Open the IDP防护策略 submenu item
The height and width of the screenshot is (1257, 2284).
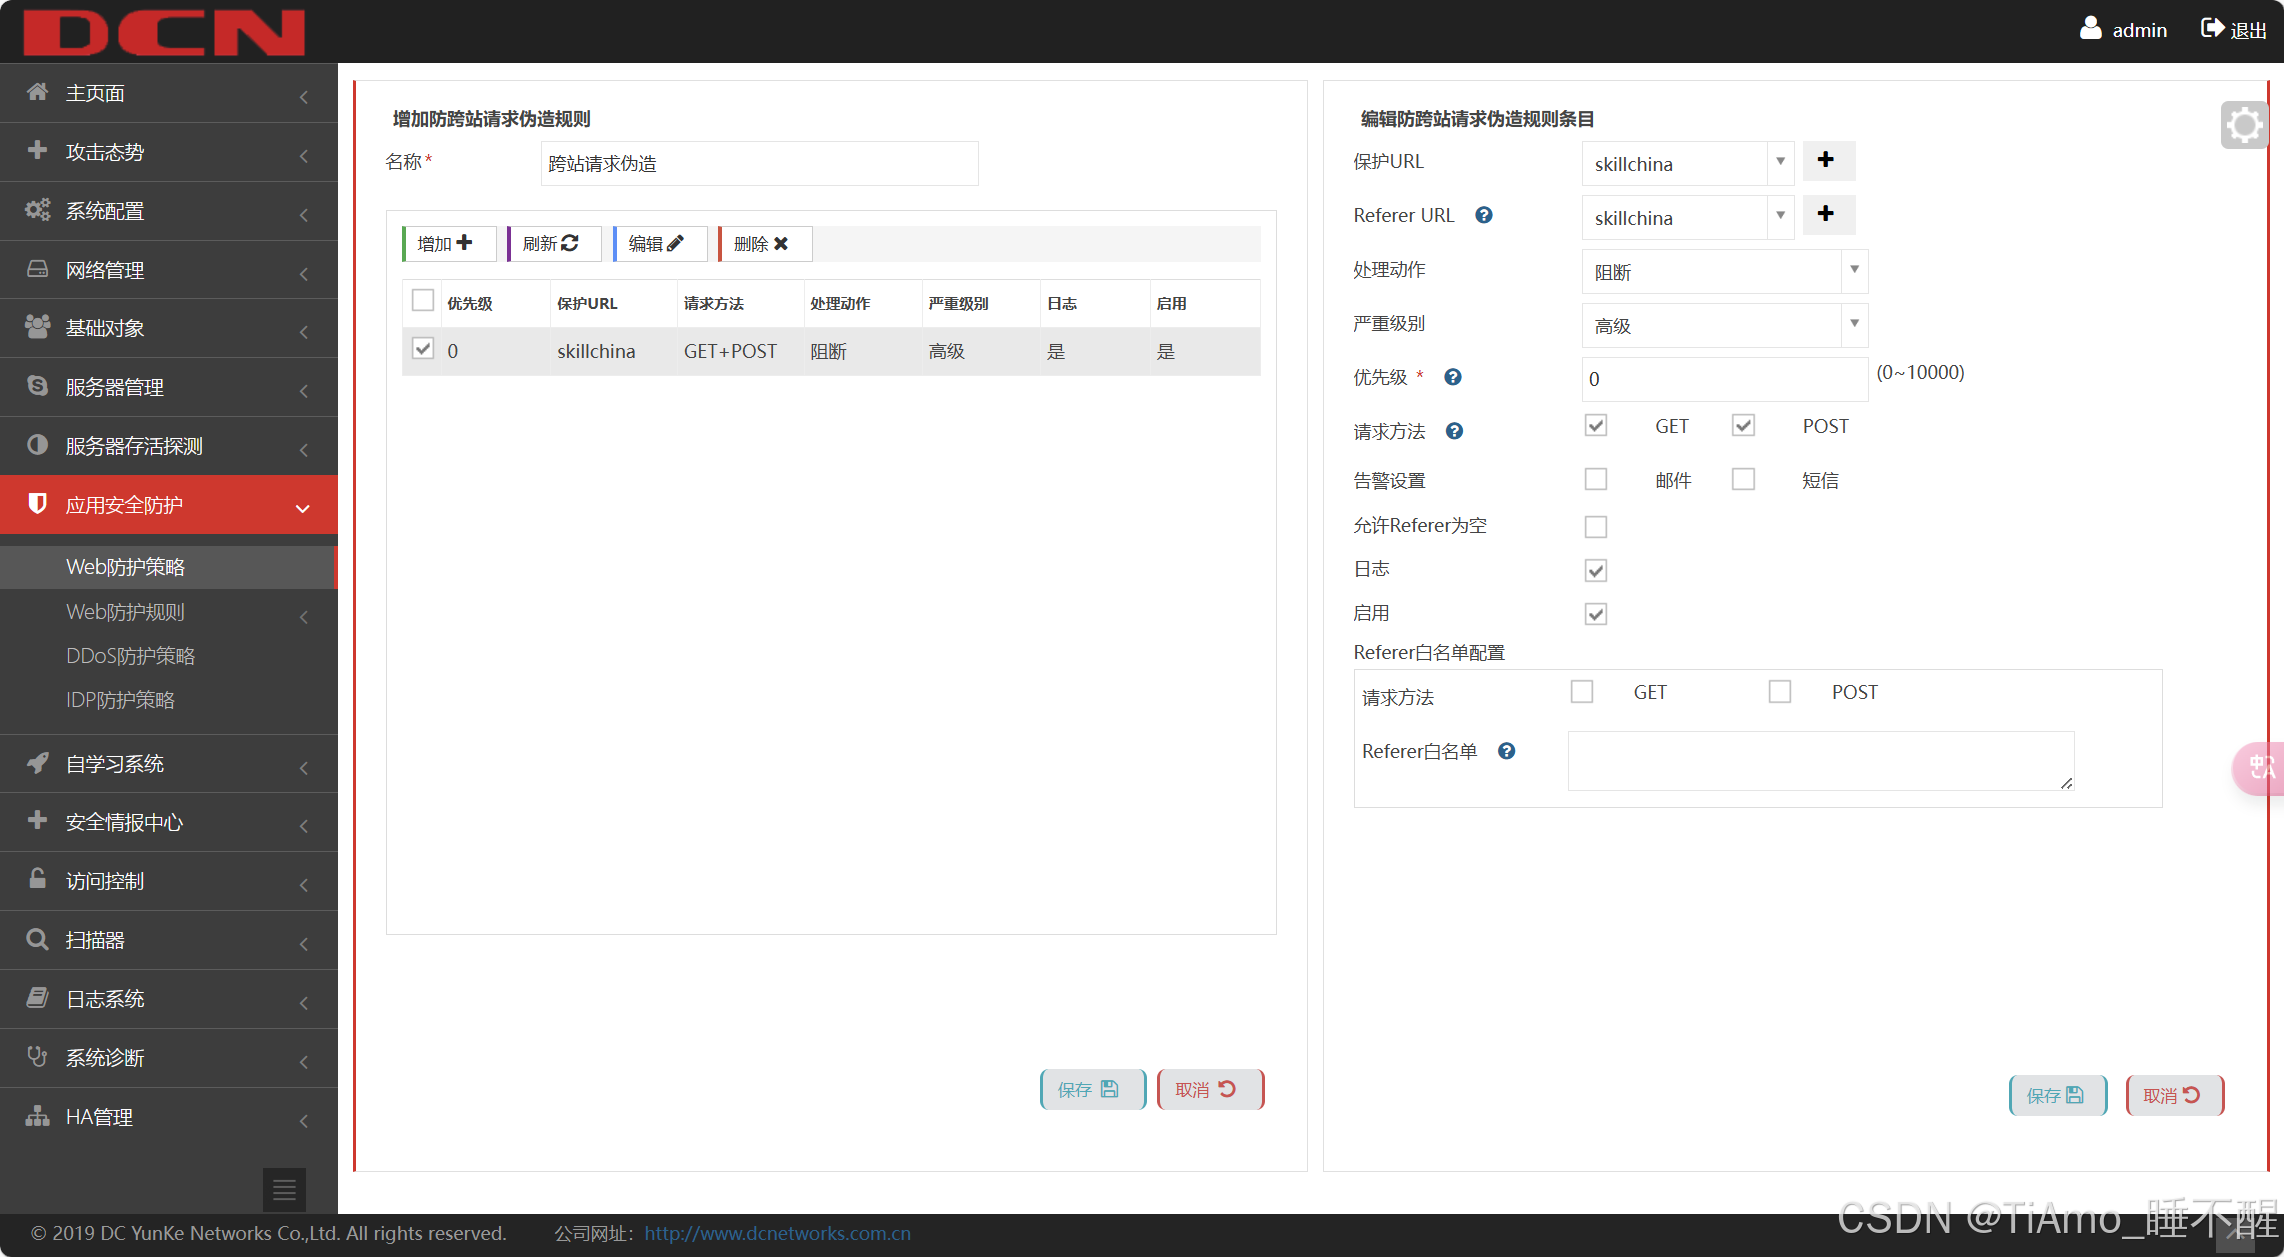[168, 700]
